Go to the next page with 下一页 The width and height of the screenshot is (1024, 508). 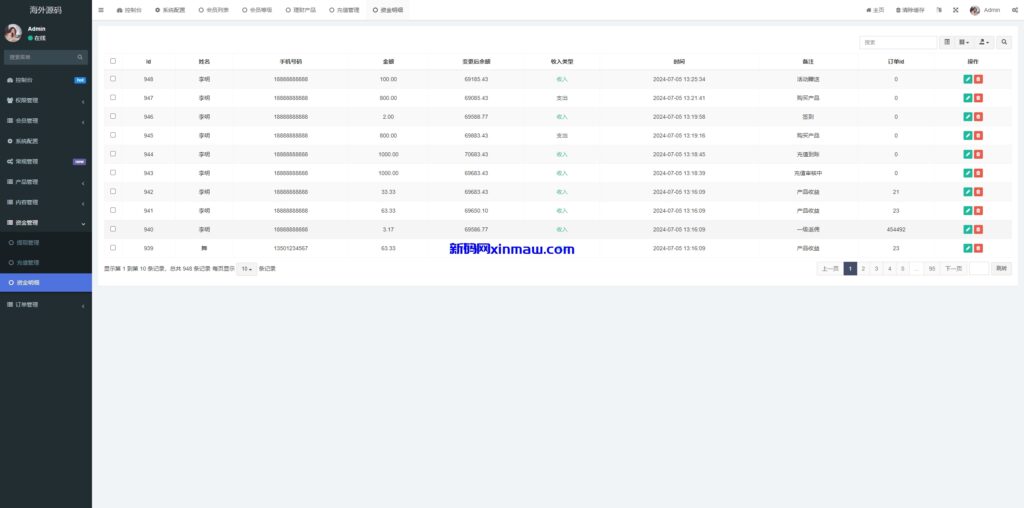coord(953,269)
